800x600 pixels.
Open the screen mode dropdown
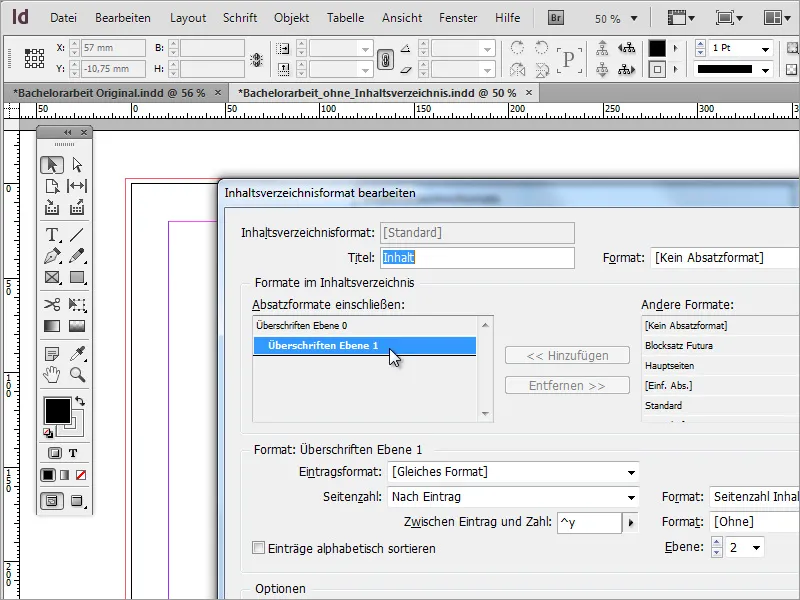click(729, 18)
